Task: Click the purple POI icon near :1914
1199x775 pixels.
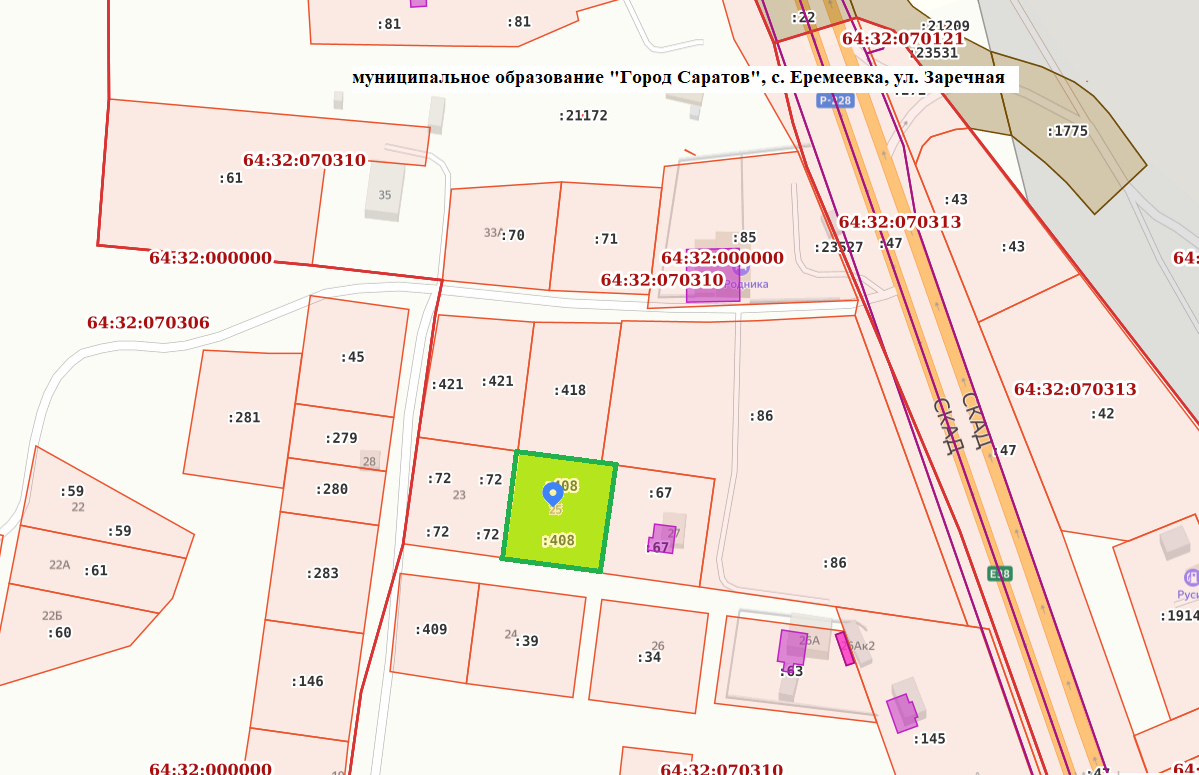Action: click(1190, 577)
